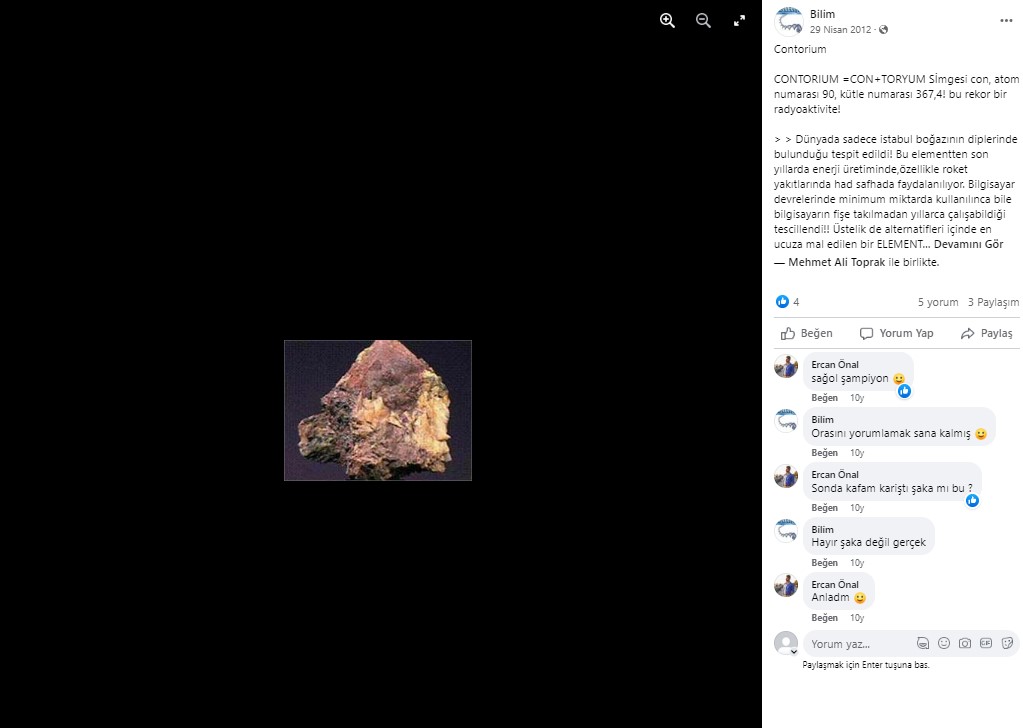Click the zoom in magnifier icon
Viewport: 1023px width, 728px height.
tap(667, 20)
